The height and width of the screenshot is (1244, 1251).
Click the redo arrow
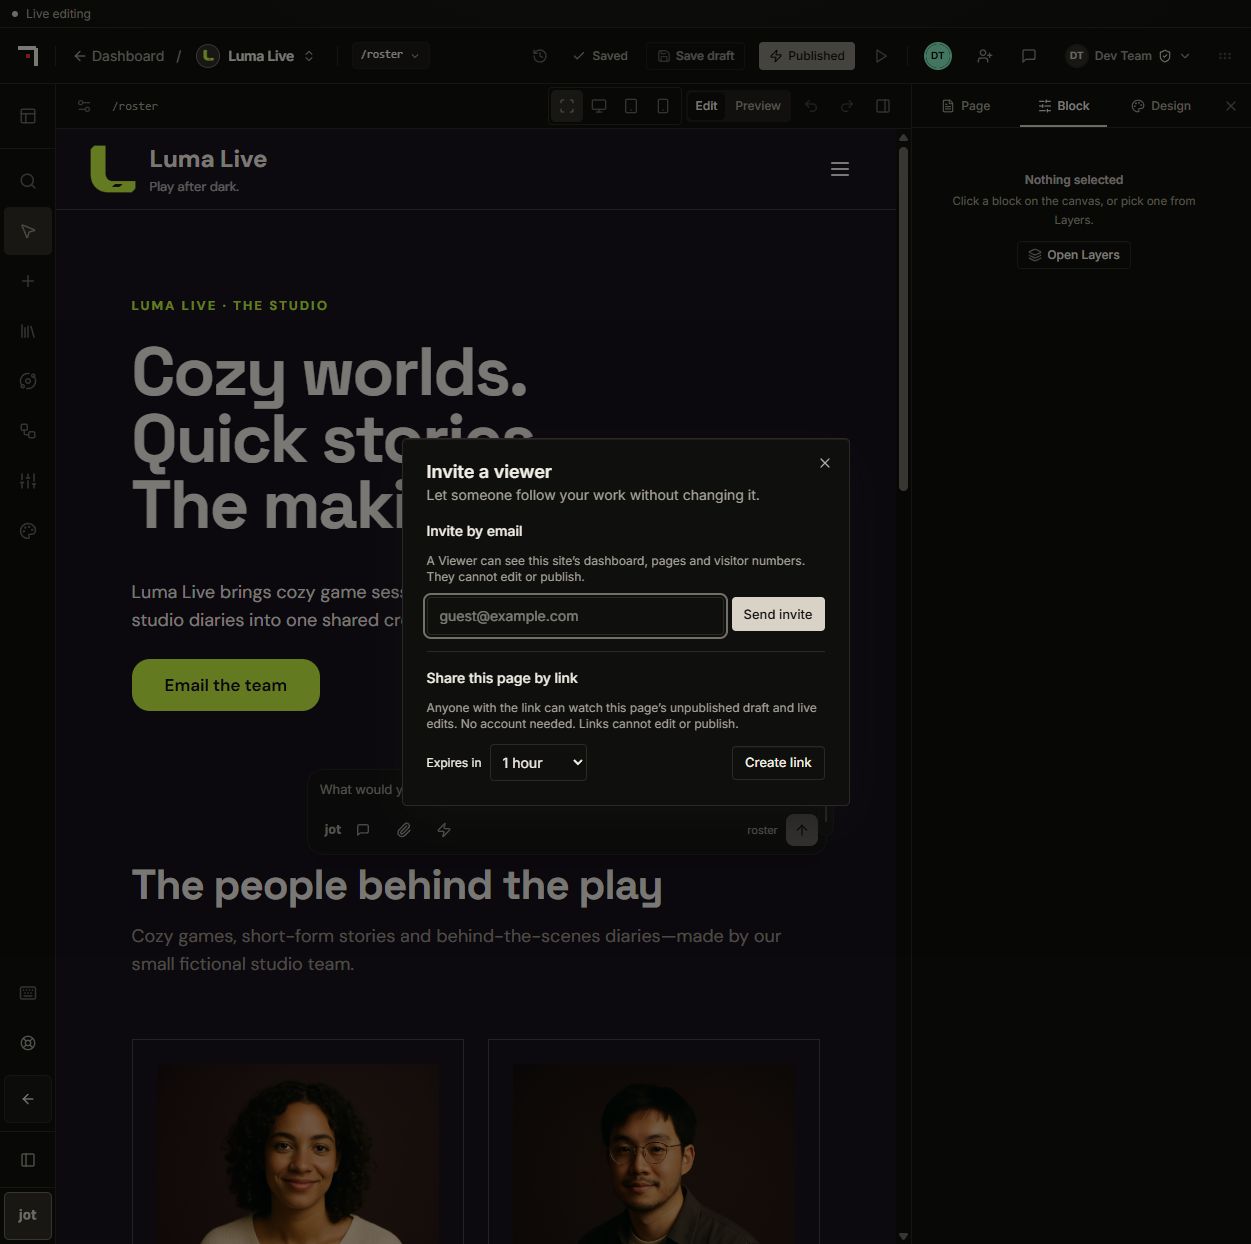847,106
